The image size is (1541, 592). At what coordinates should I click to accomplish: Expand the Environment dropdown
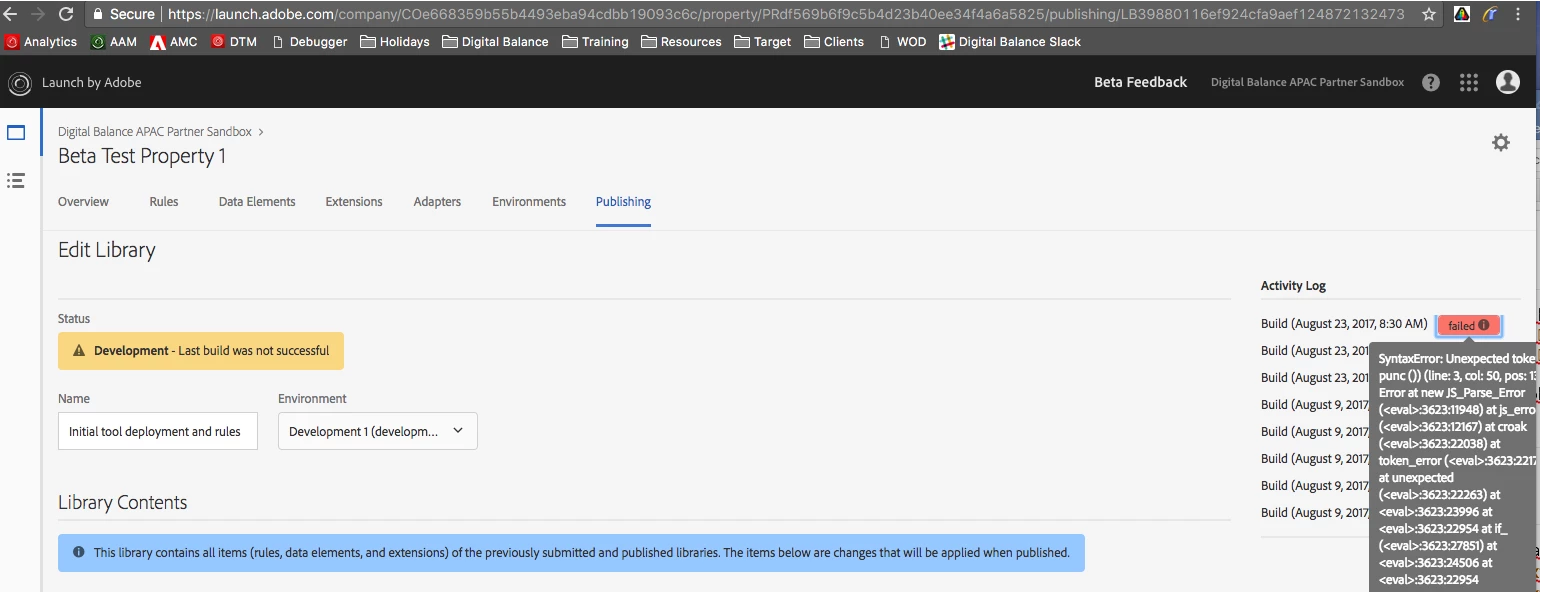point(378,431)
